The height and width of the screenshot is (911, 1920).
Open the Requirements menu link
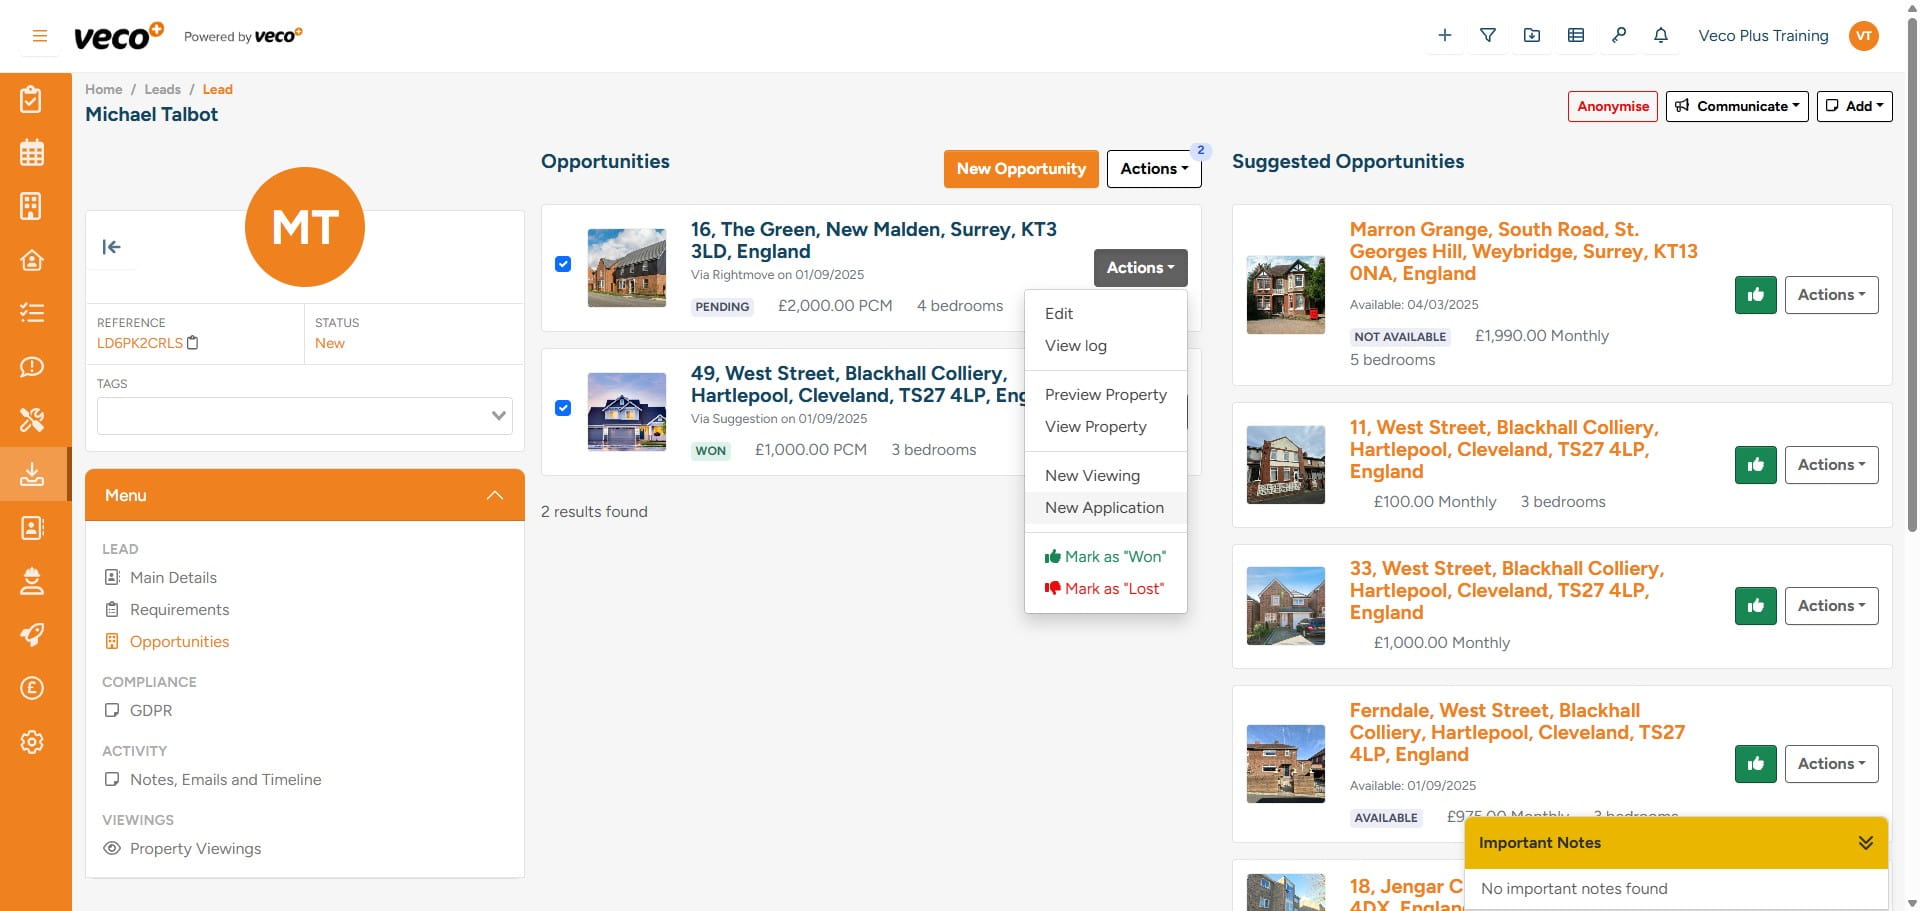click(x=180, y=609)
